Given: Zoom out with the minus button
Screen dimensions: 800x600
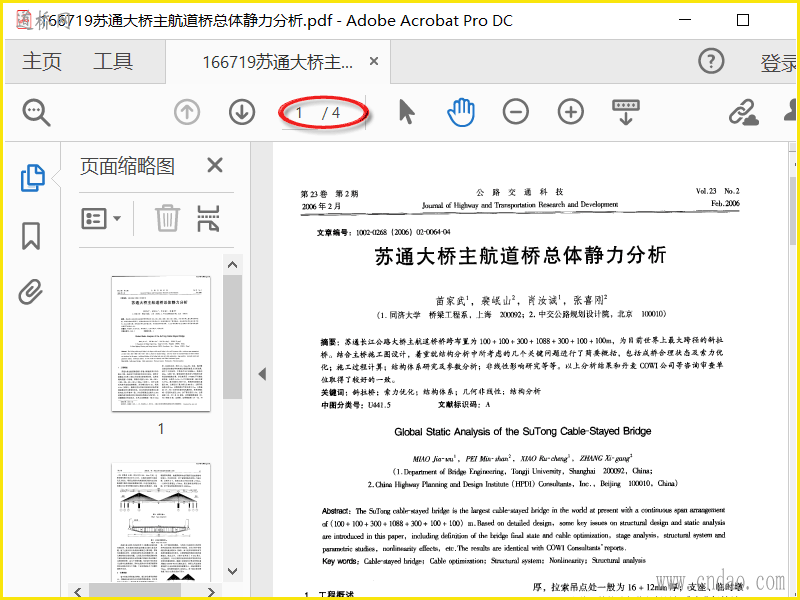Looking at the screenshot, I should coord(516,112).
